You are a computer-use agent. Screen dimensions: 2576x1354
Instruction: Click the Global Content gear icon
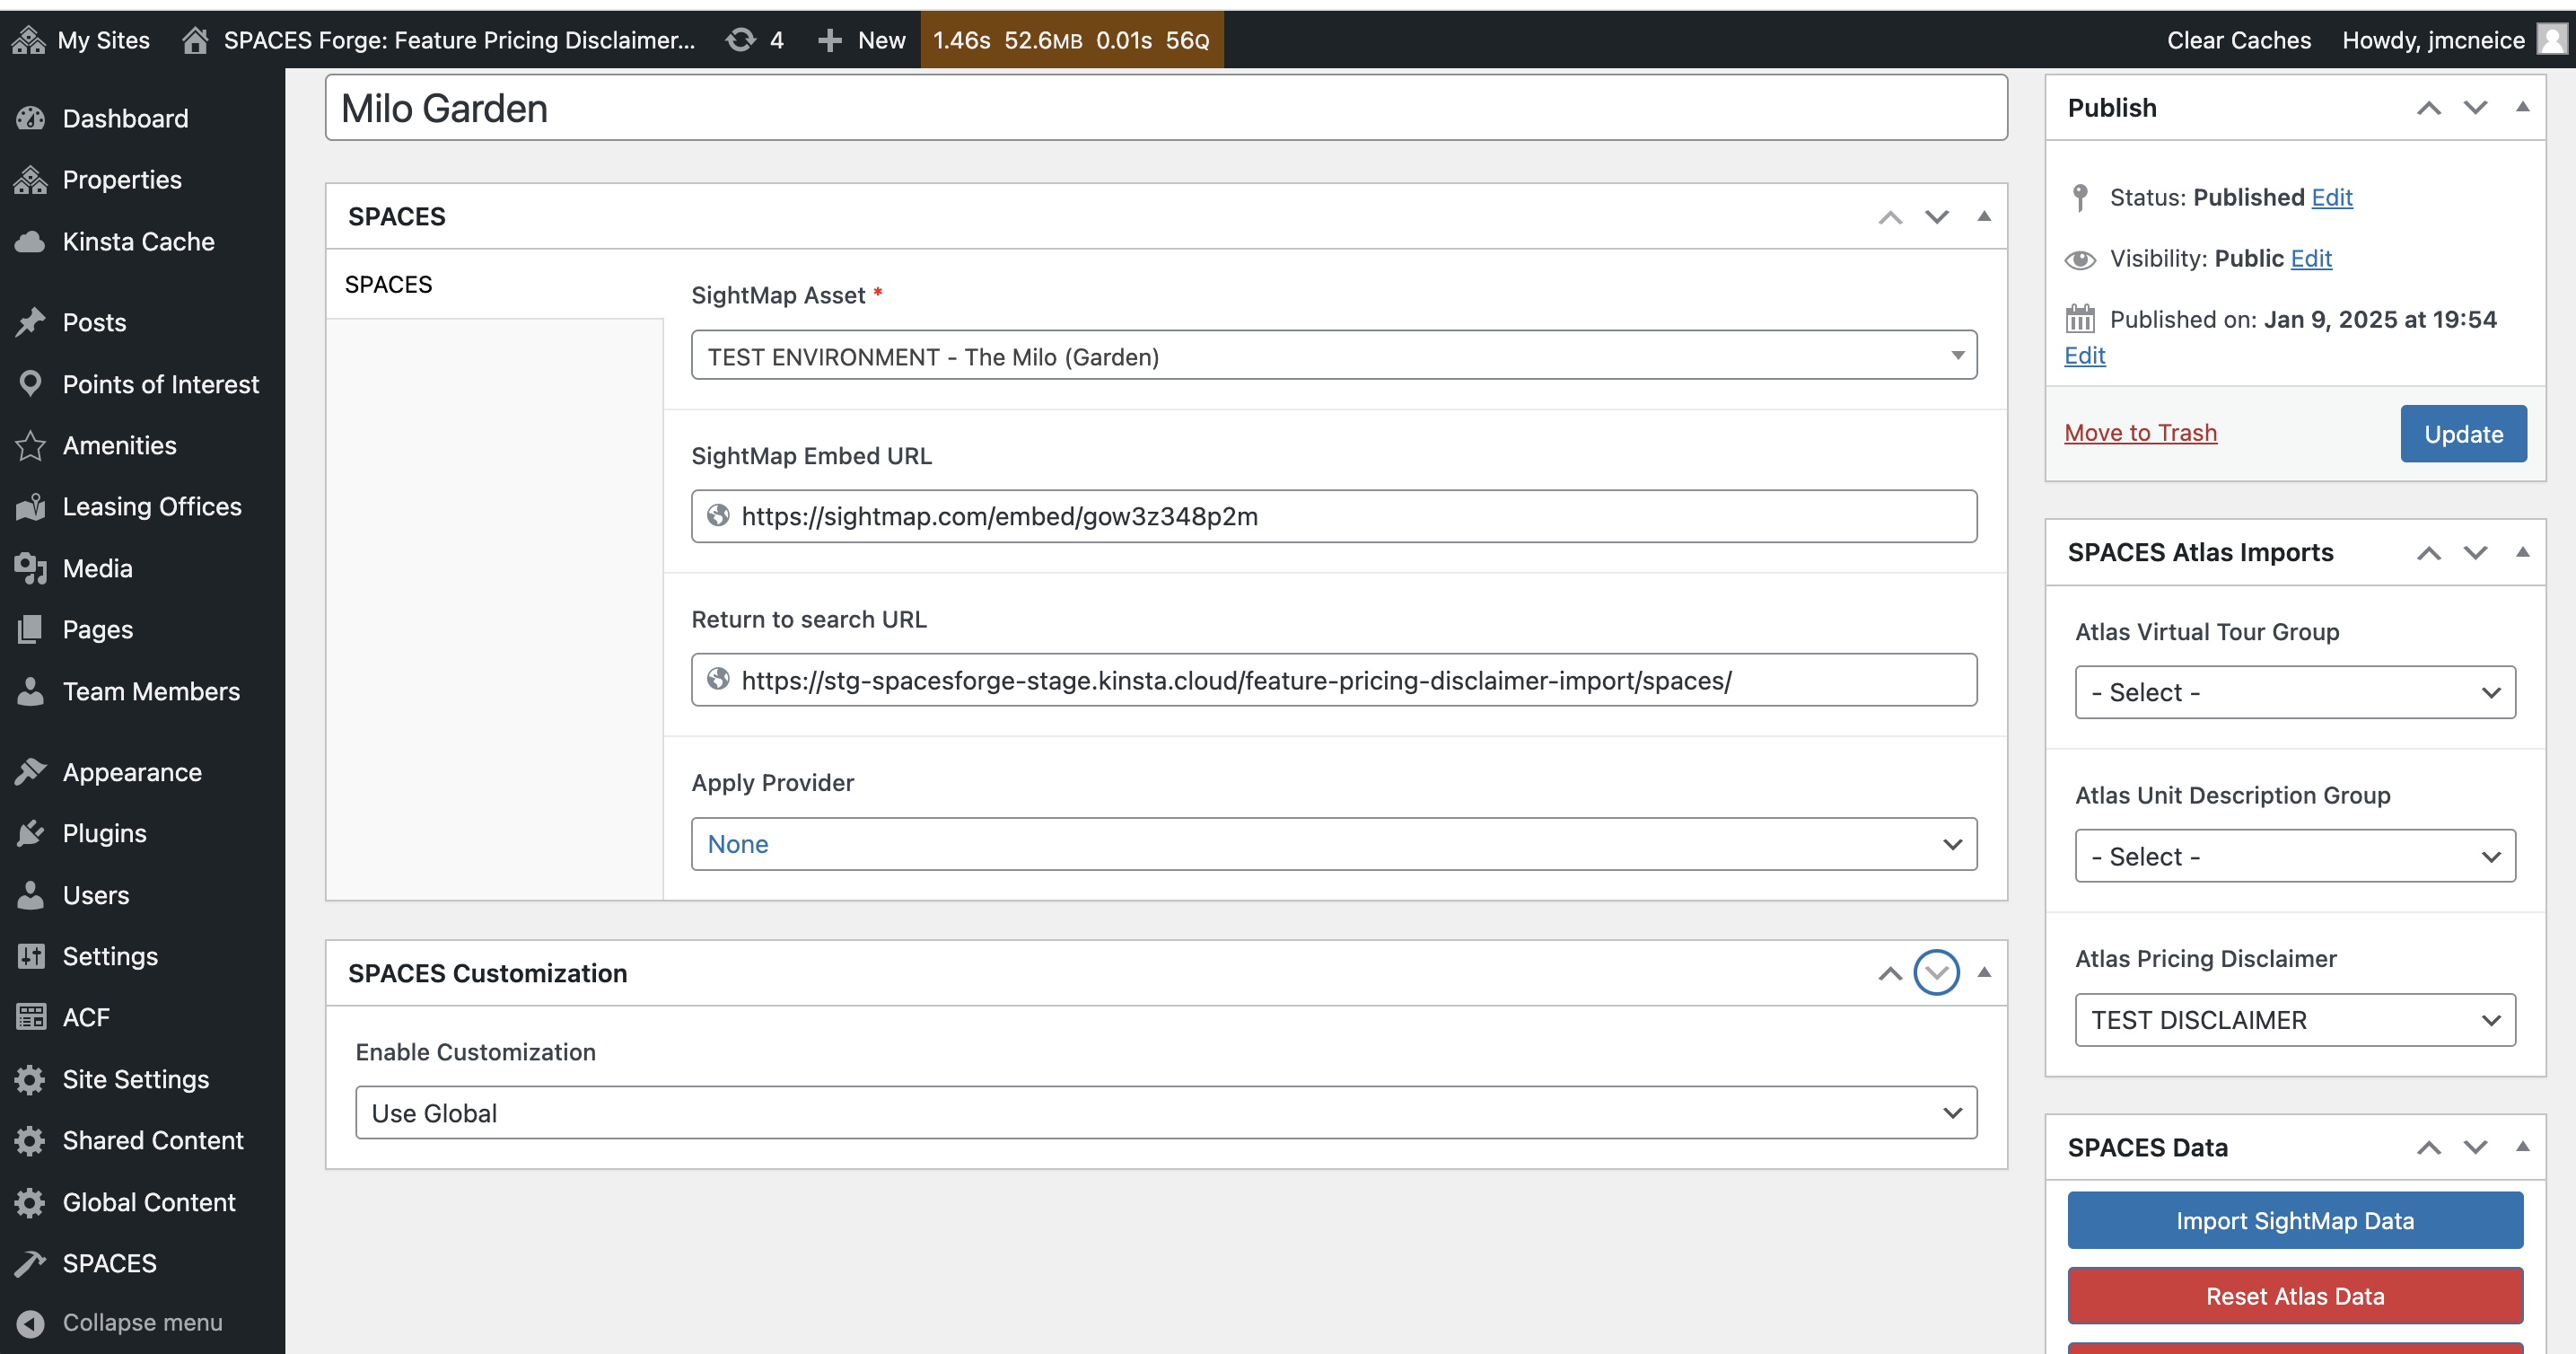click(31, 1202)
